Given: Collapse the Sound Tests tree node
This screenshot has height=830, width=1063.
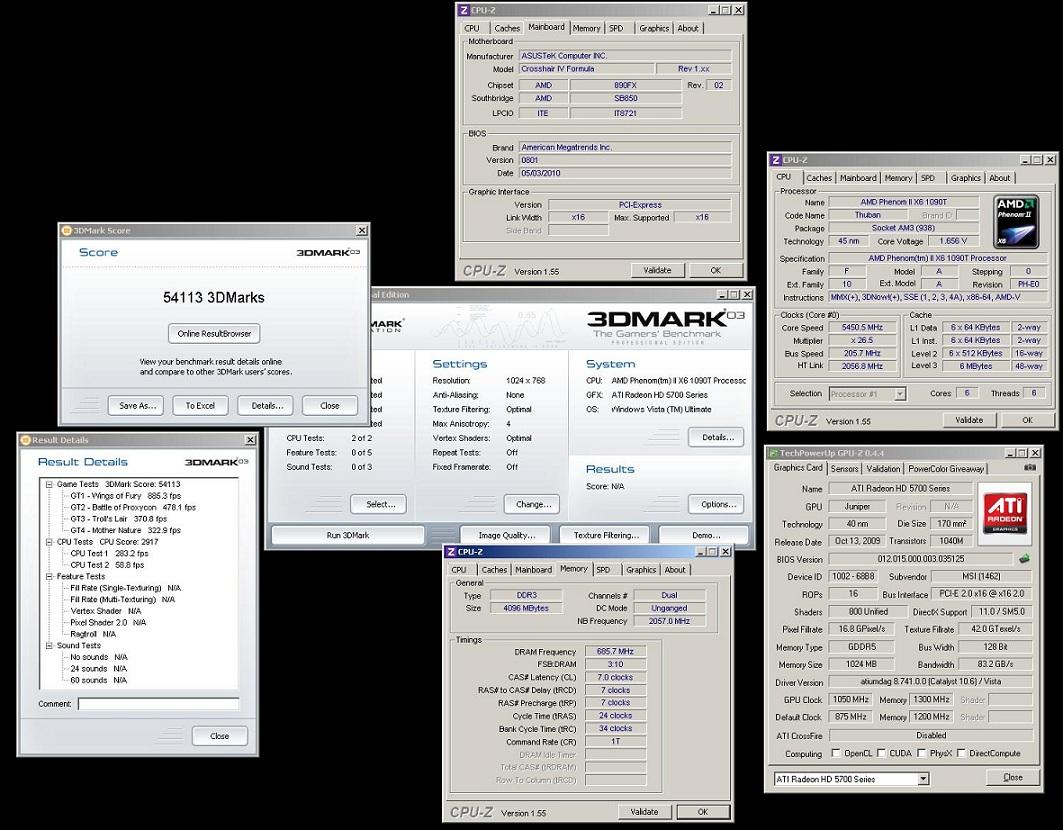Looking at the screenshot, I should tap(49, 646).
